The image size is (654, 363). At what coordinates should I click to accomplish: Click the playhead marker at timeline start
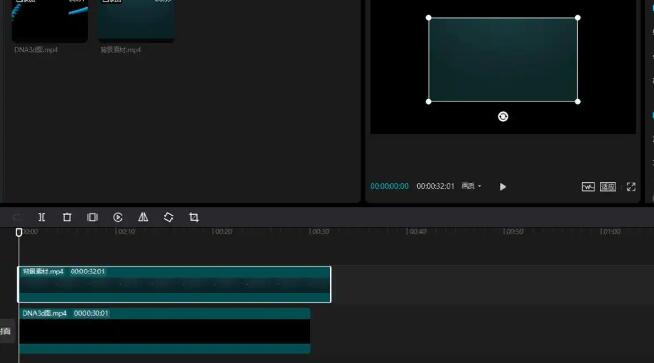coord(19,232)
